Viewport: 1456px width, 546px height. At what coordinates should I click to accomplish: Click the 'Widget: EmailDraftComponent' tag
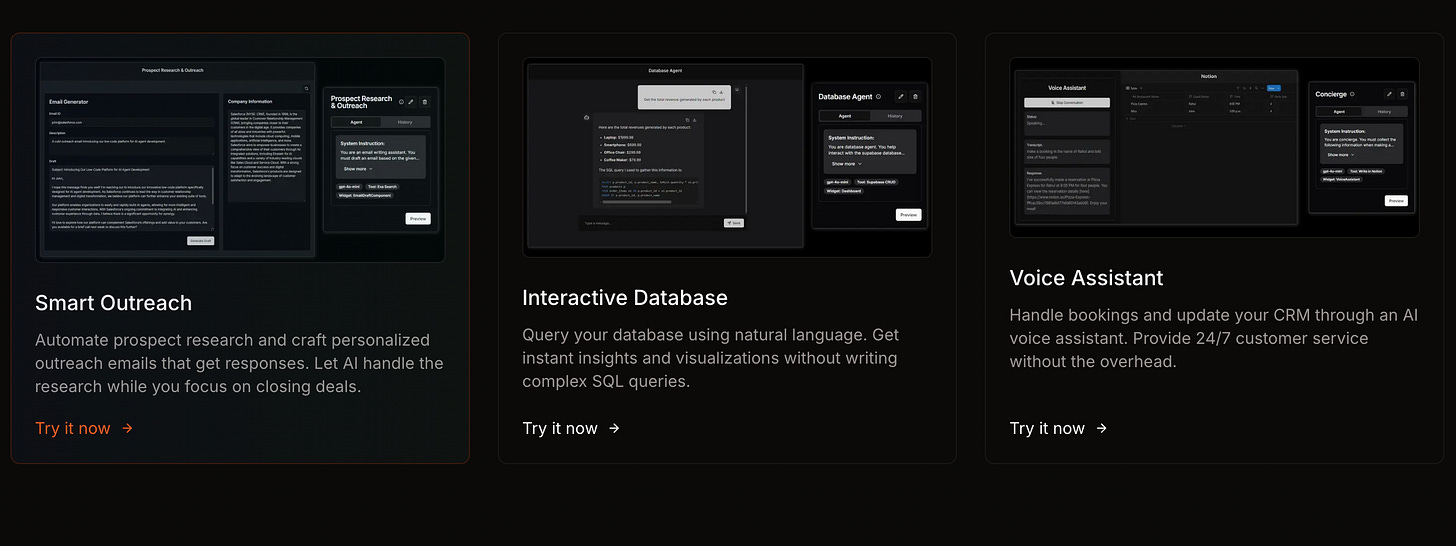364,196
